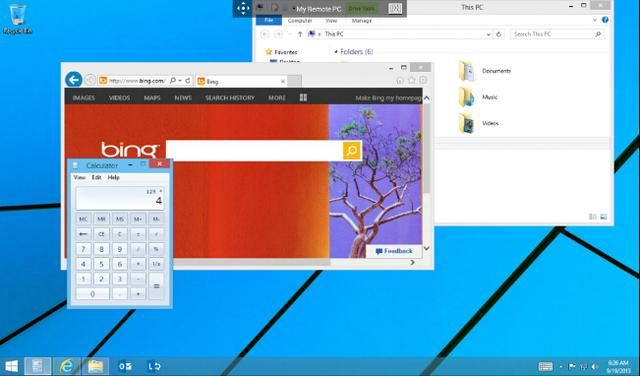Click the browser vertical scrollbar down arrow
Viewport: 640px width, 376px height.
pos(427,248)
